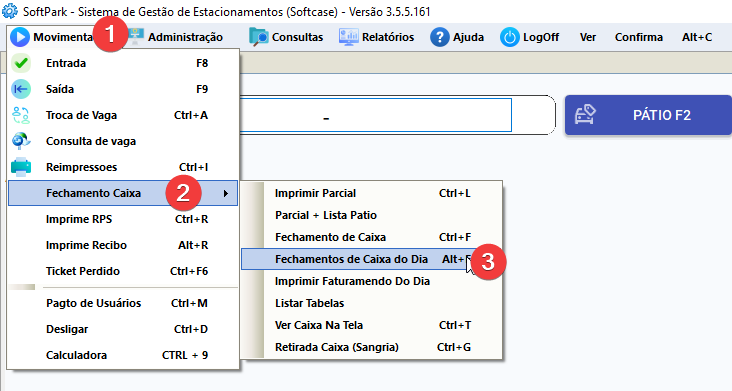Screen dimensions: 732x391
Task: Choose Pagto de Usuários menu entry
Action: 123,303
